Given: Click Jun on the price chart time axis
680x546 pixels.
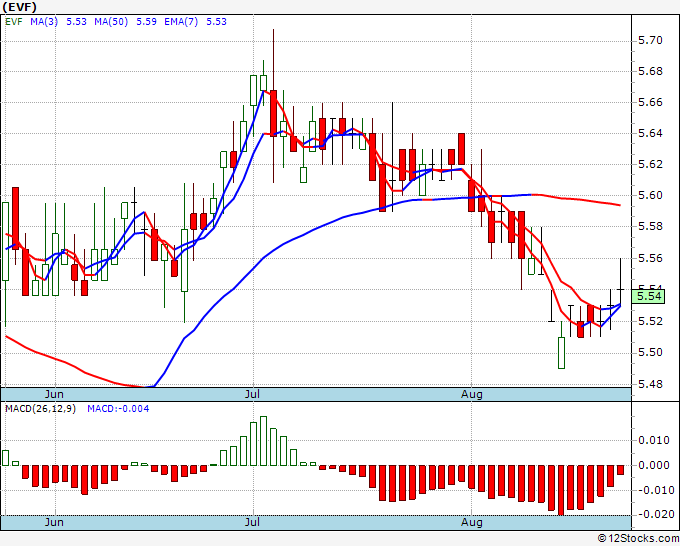Looking at the screenshot, I should (54, 395).
